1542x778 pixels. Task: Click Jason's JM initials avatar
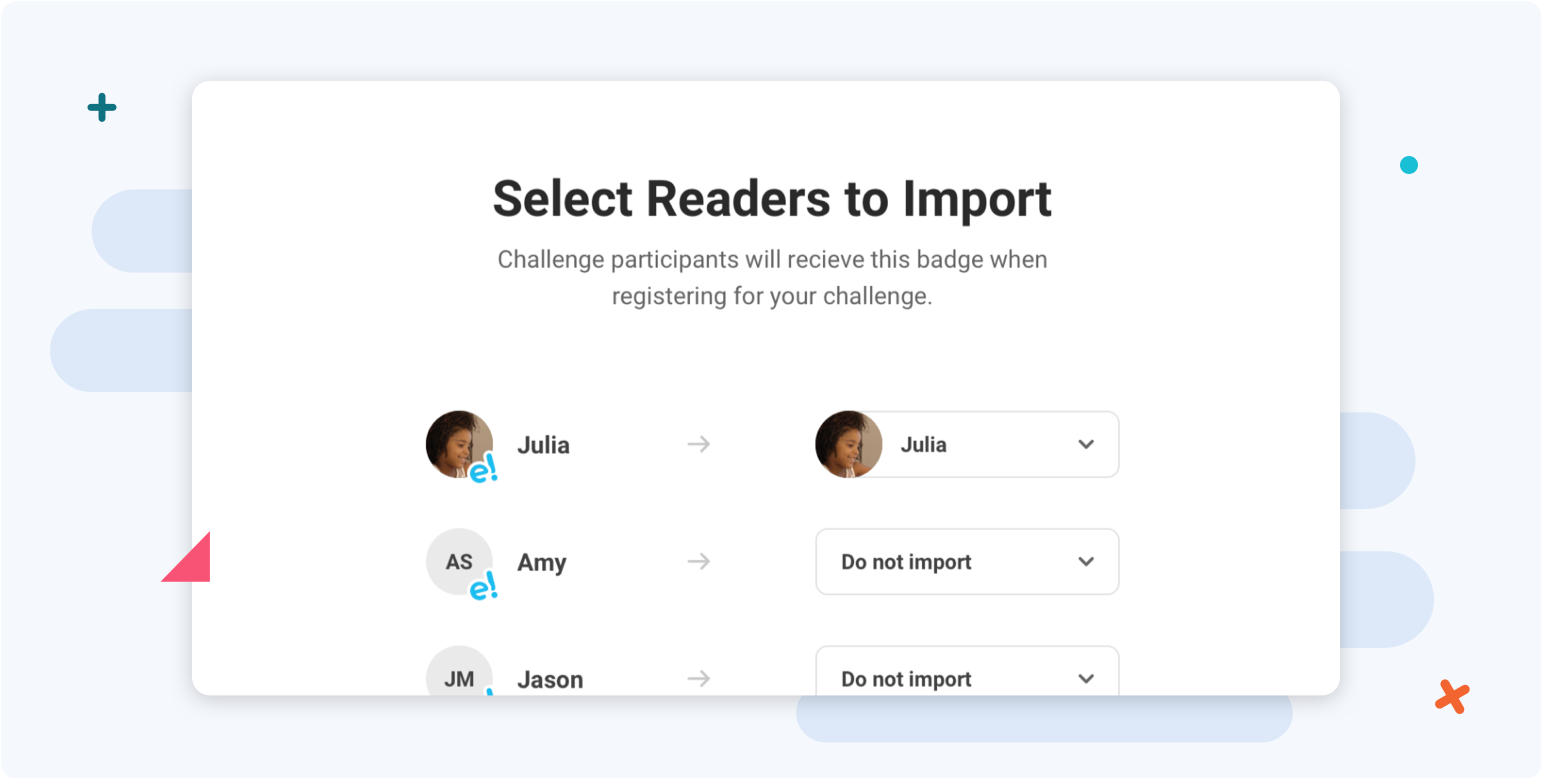click(459, 671)
